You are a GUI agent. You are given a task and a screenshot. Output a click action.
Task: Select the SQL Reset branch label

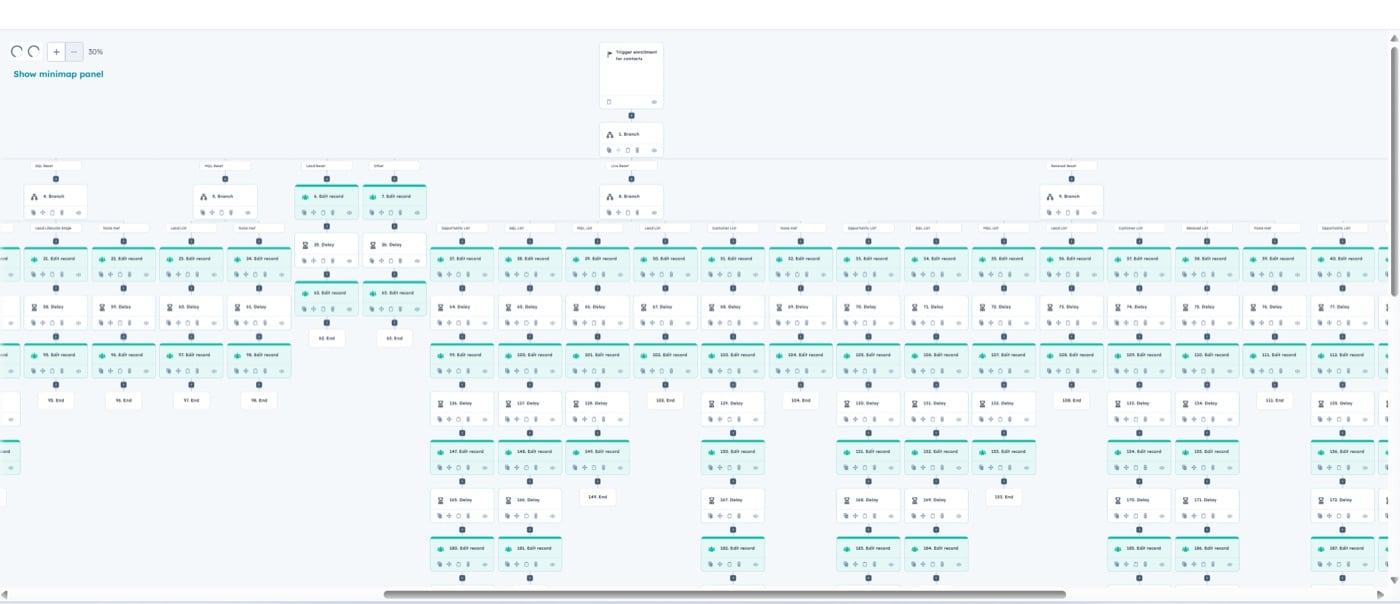[x=56, y=166]
